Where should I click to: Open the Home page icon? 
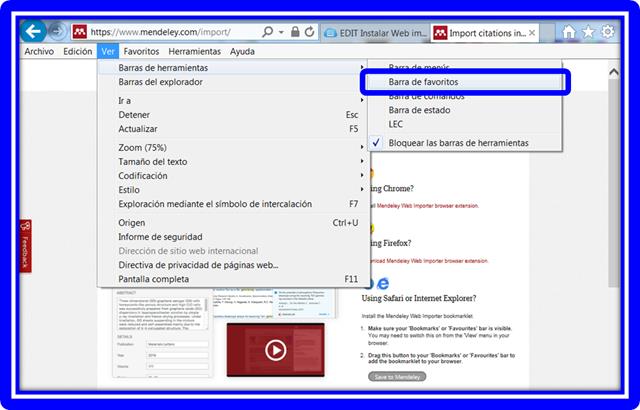[x=569, y=32]
